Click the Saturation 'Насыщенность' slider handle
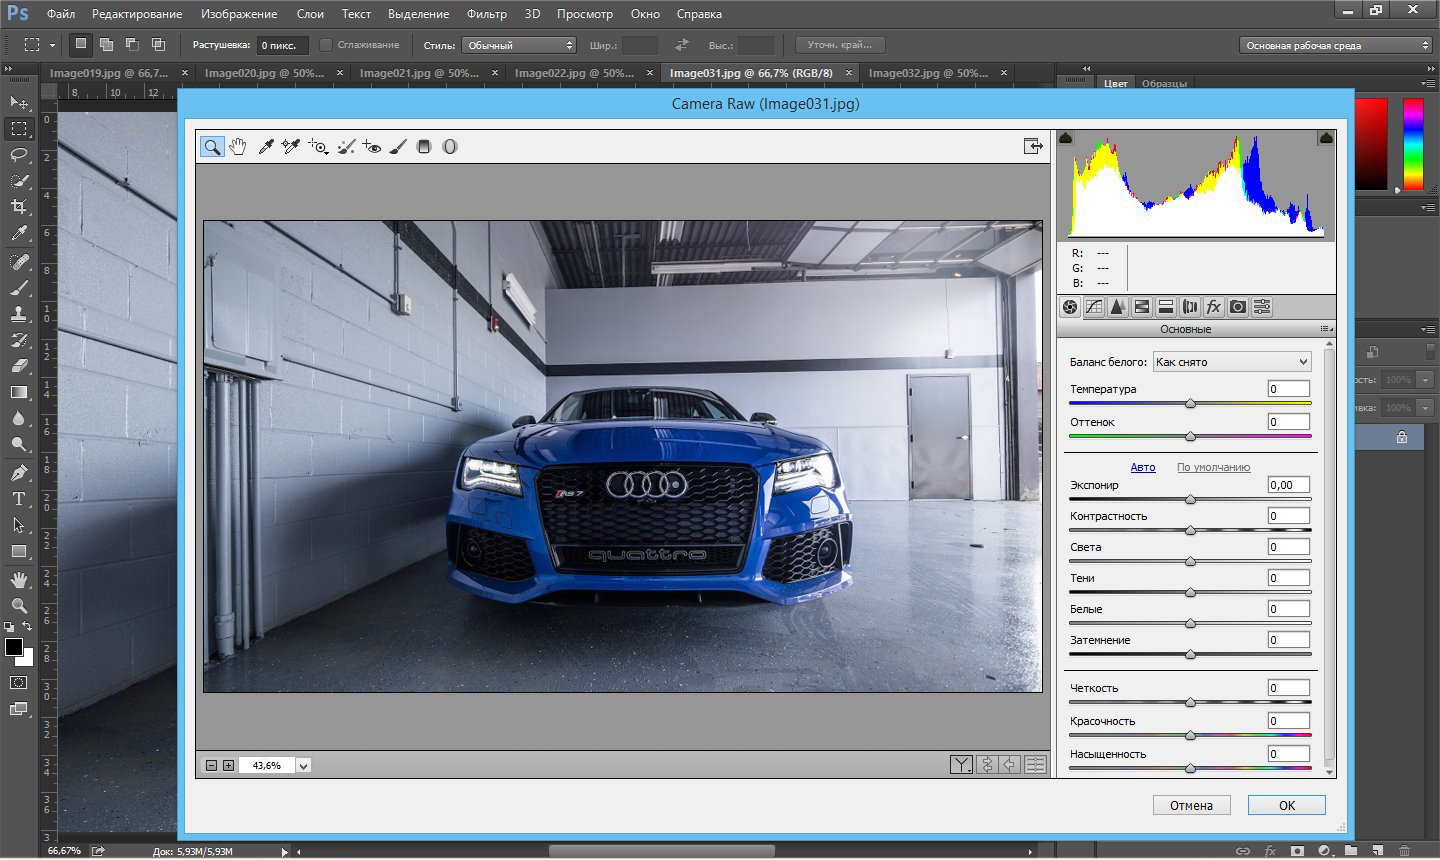Screen dimensions: 1440x860 pos(1190,768)
